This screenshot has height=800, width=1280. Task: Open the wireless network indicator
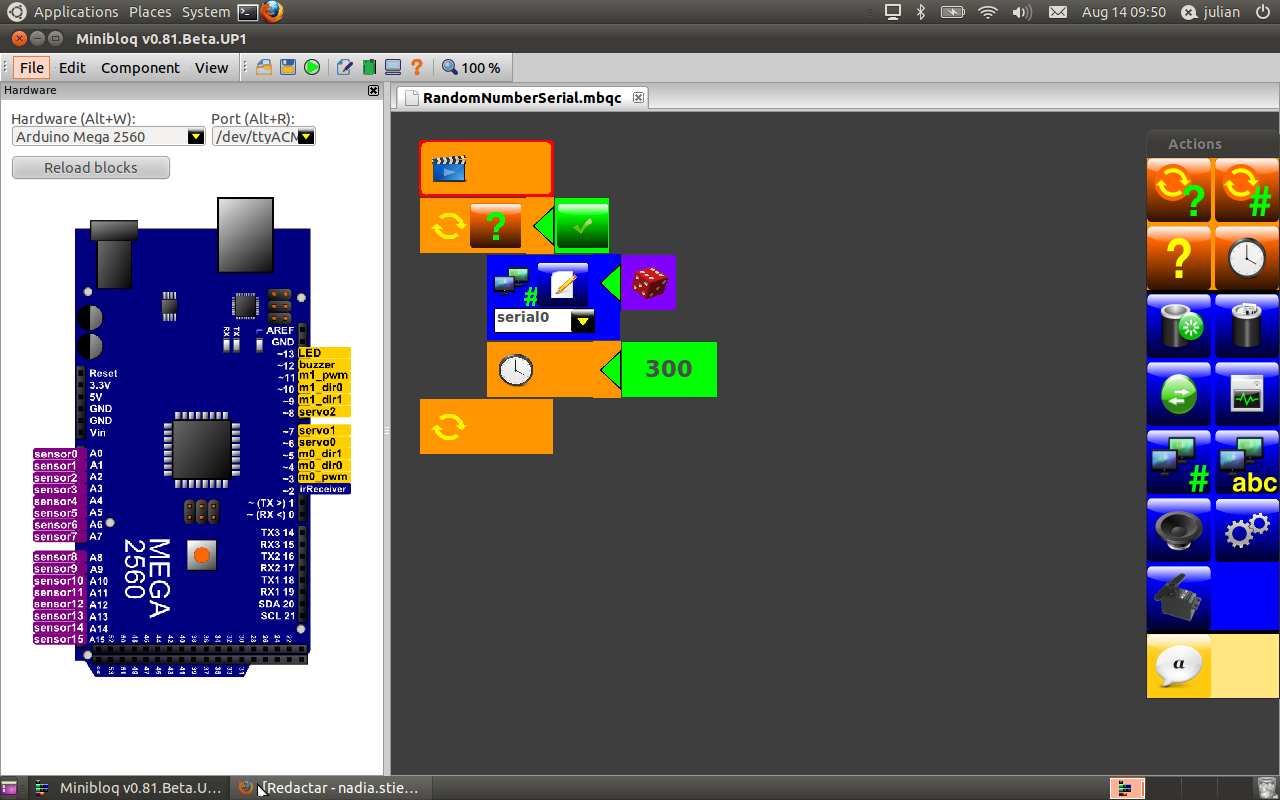(988, 12)
